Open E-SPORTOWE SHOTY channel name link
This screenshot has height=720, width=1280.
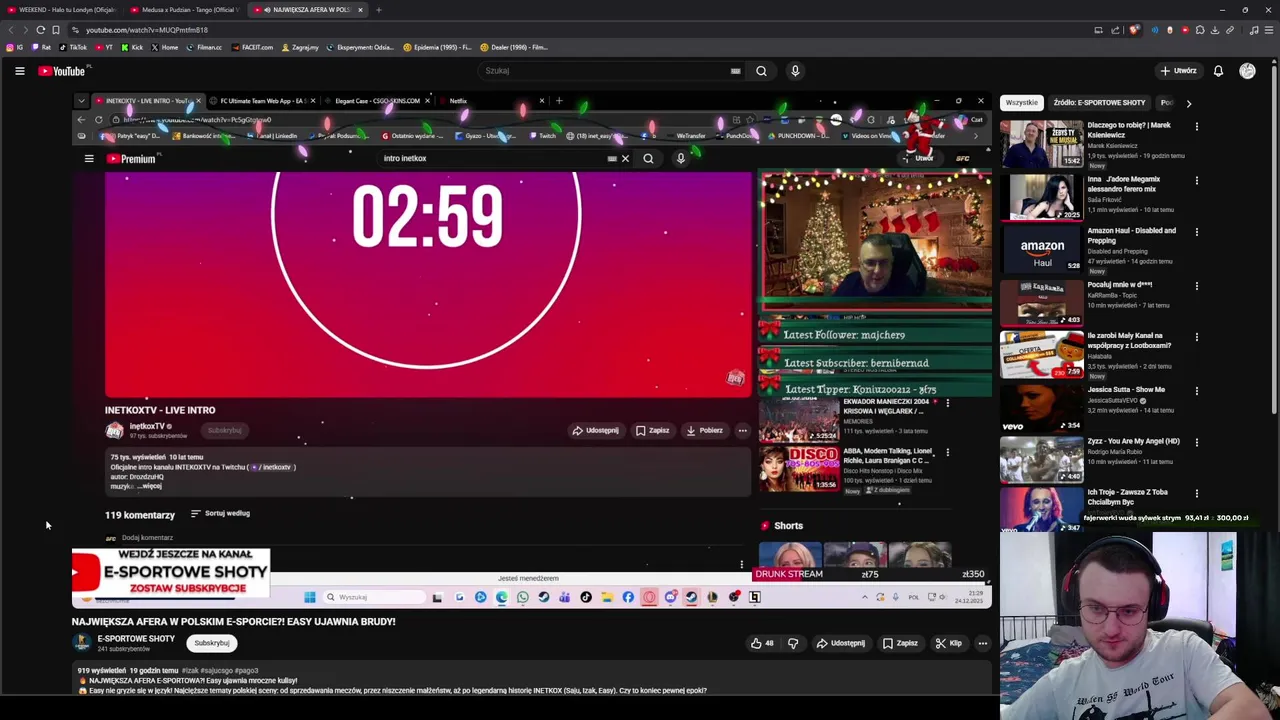(x=136, y=639)
